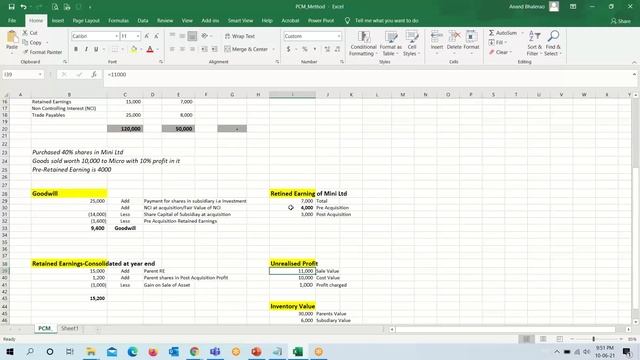Open Sort & Filter menu
Image resolution: width=640 pixels, height=360 pixels.
pos(534,43)
